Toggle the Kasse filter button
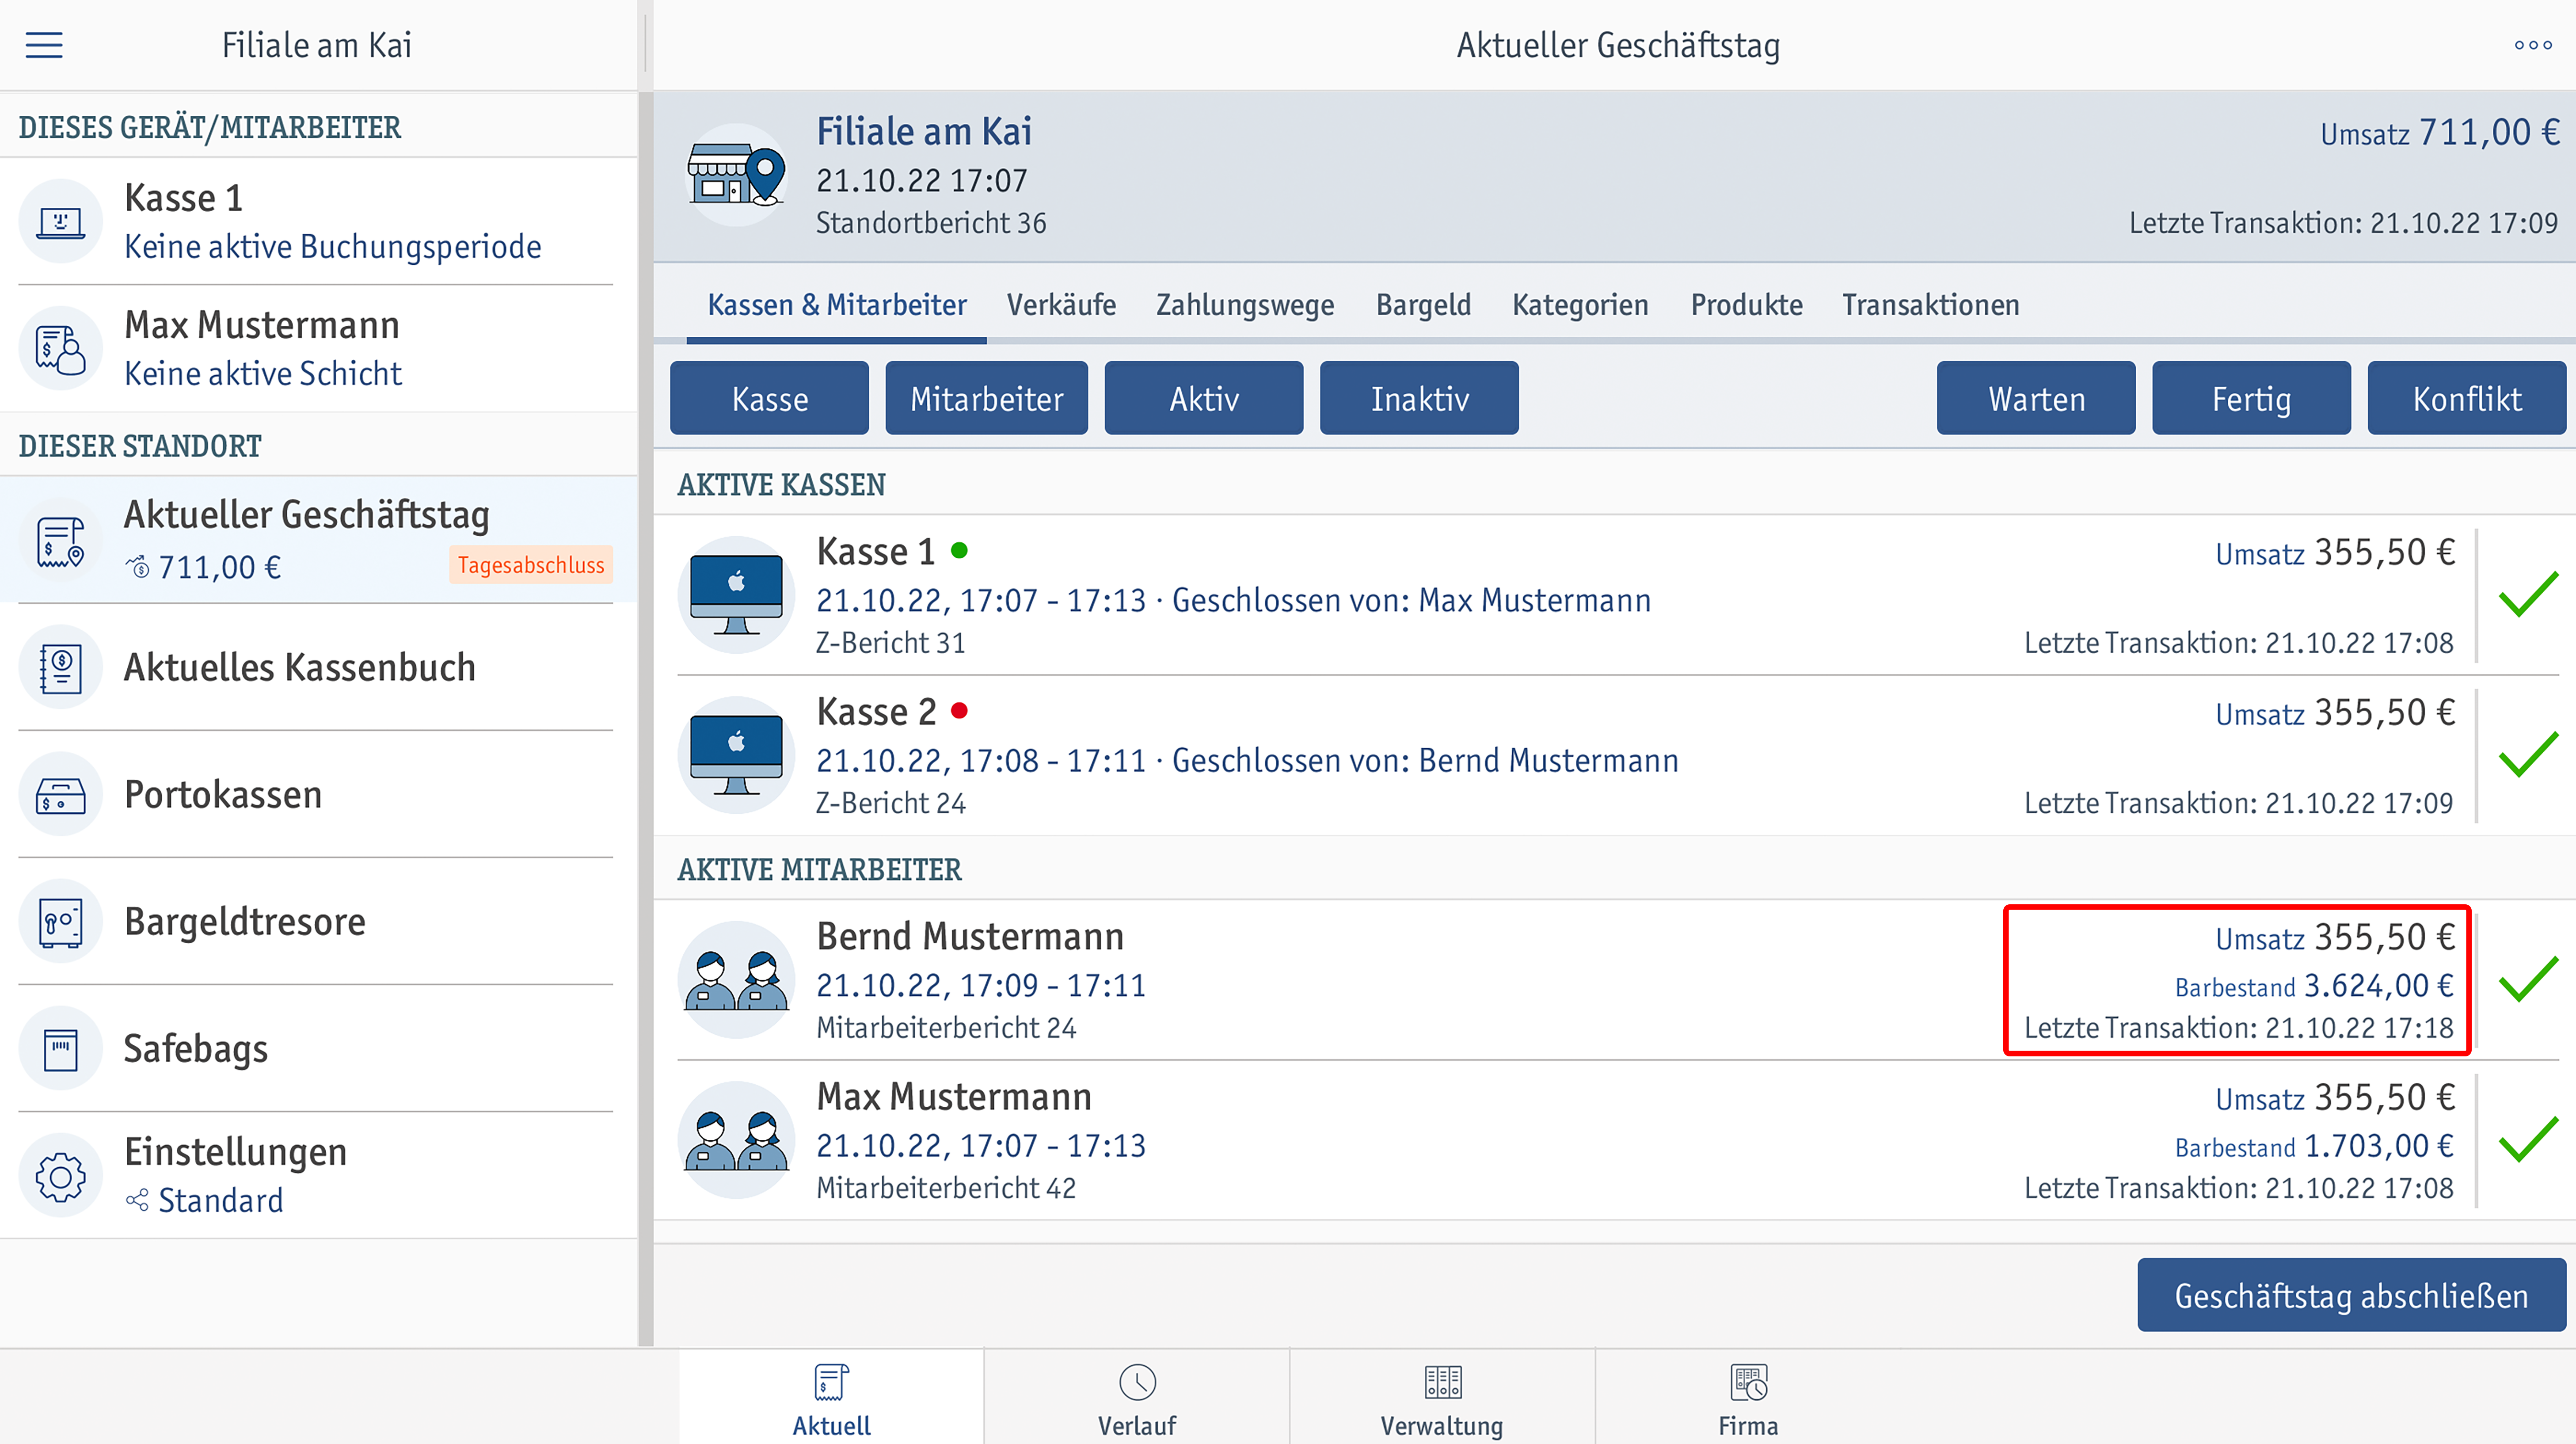This screenshot has height=1444, width=2576. coord(769,398)
